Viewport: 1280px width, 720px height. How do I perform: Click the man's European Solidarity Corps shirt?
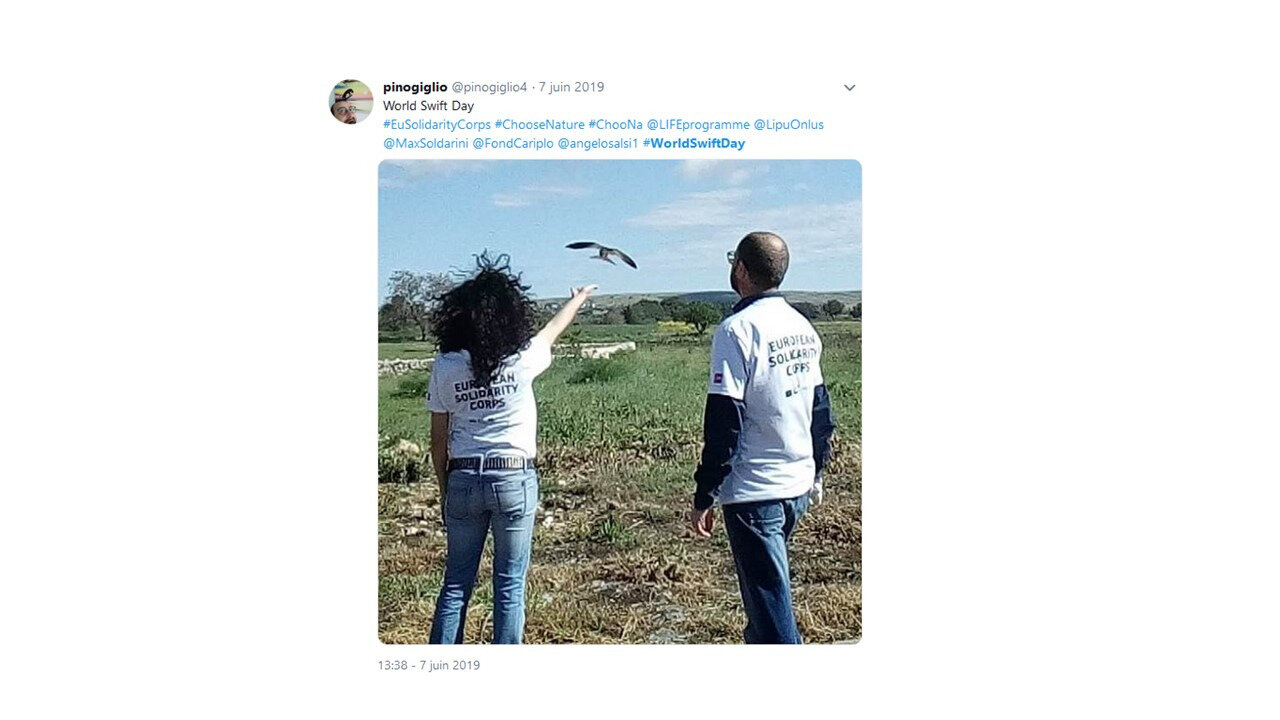tap(770, 400)
